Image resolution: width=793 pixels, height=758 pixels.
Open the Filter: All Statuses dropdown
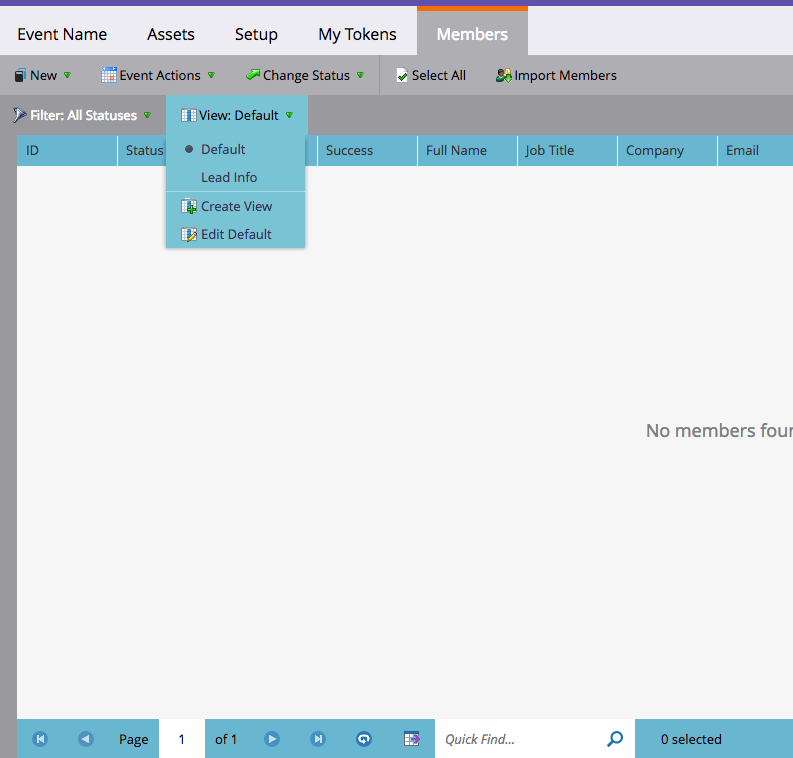click(x=82, y=115)
